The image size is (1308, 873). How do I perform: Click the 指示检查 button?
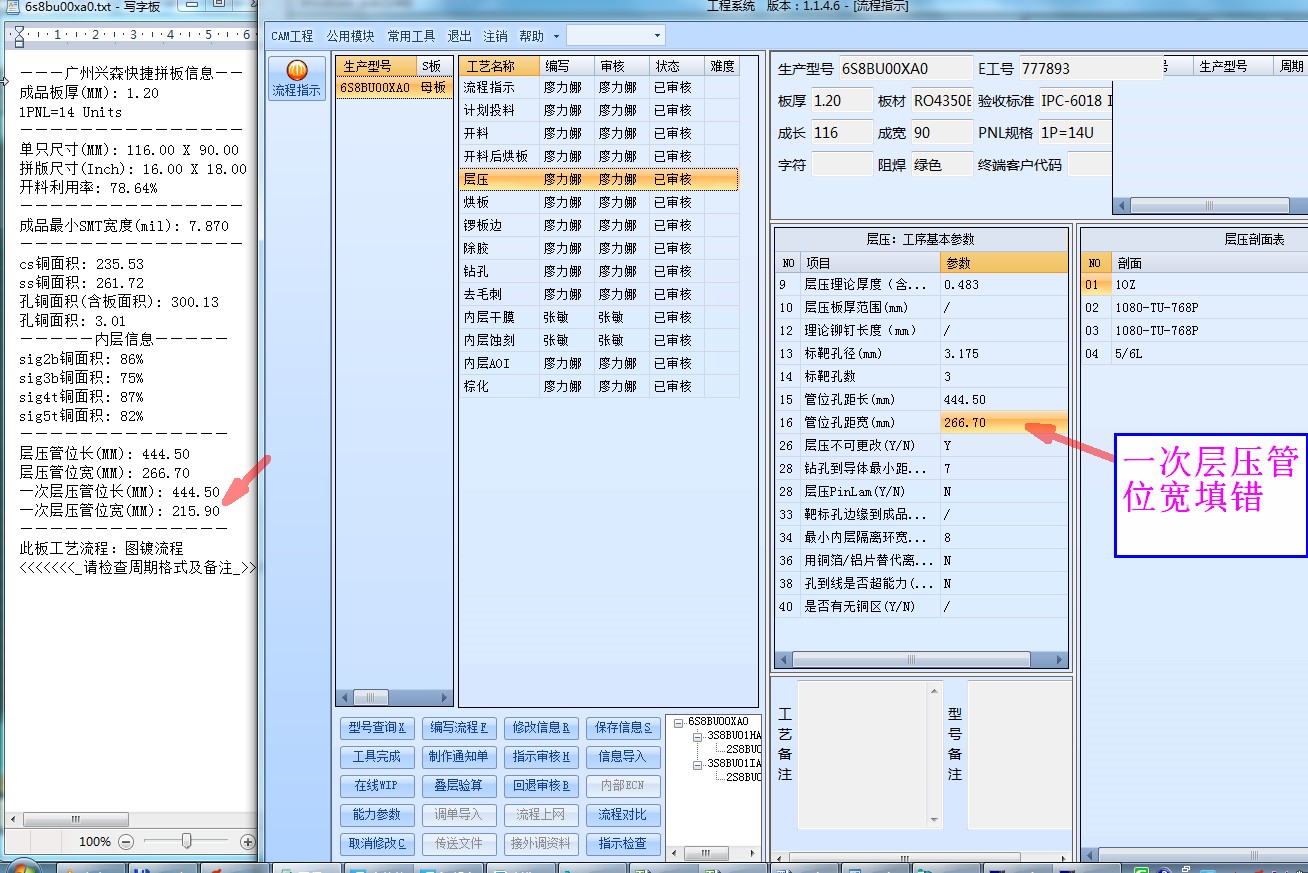click(623, 843)
